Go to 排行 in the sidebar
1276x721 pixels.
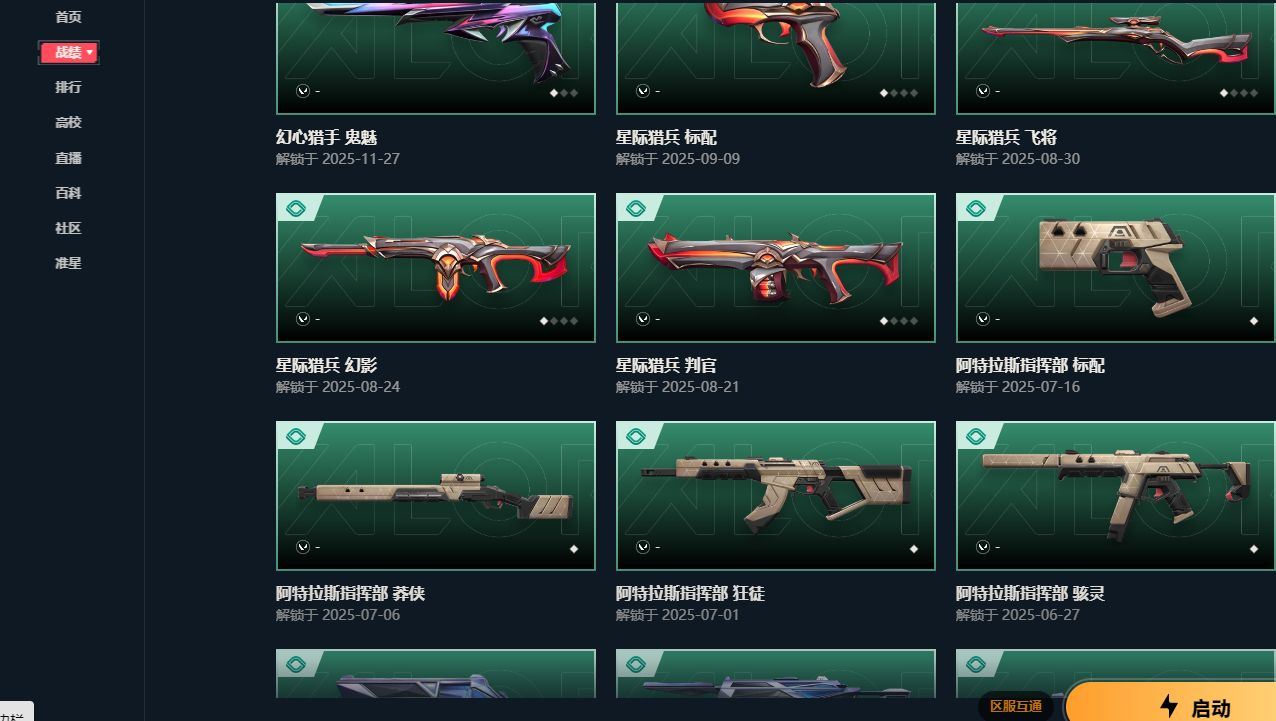(68, 87)
